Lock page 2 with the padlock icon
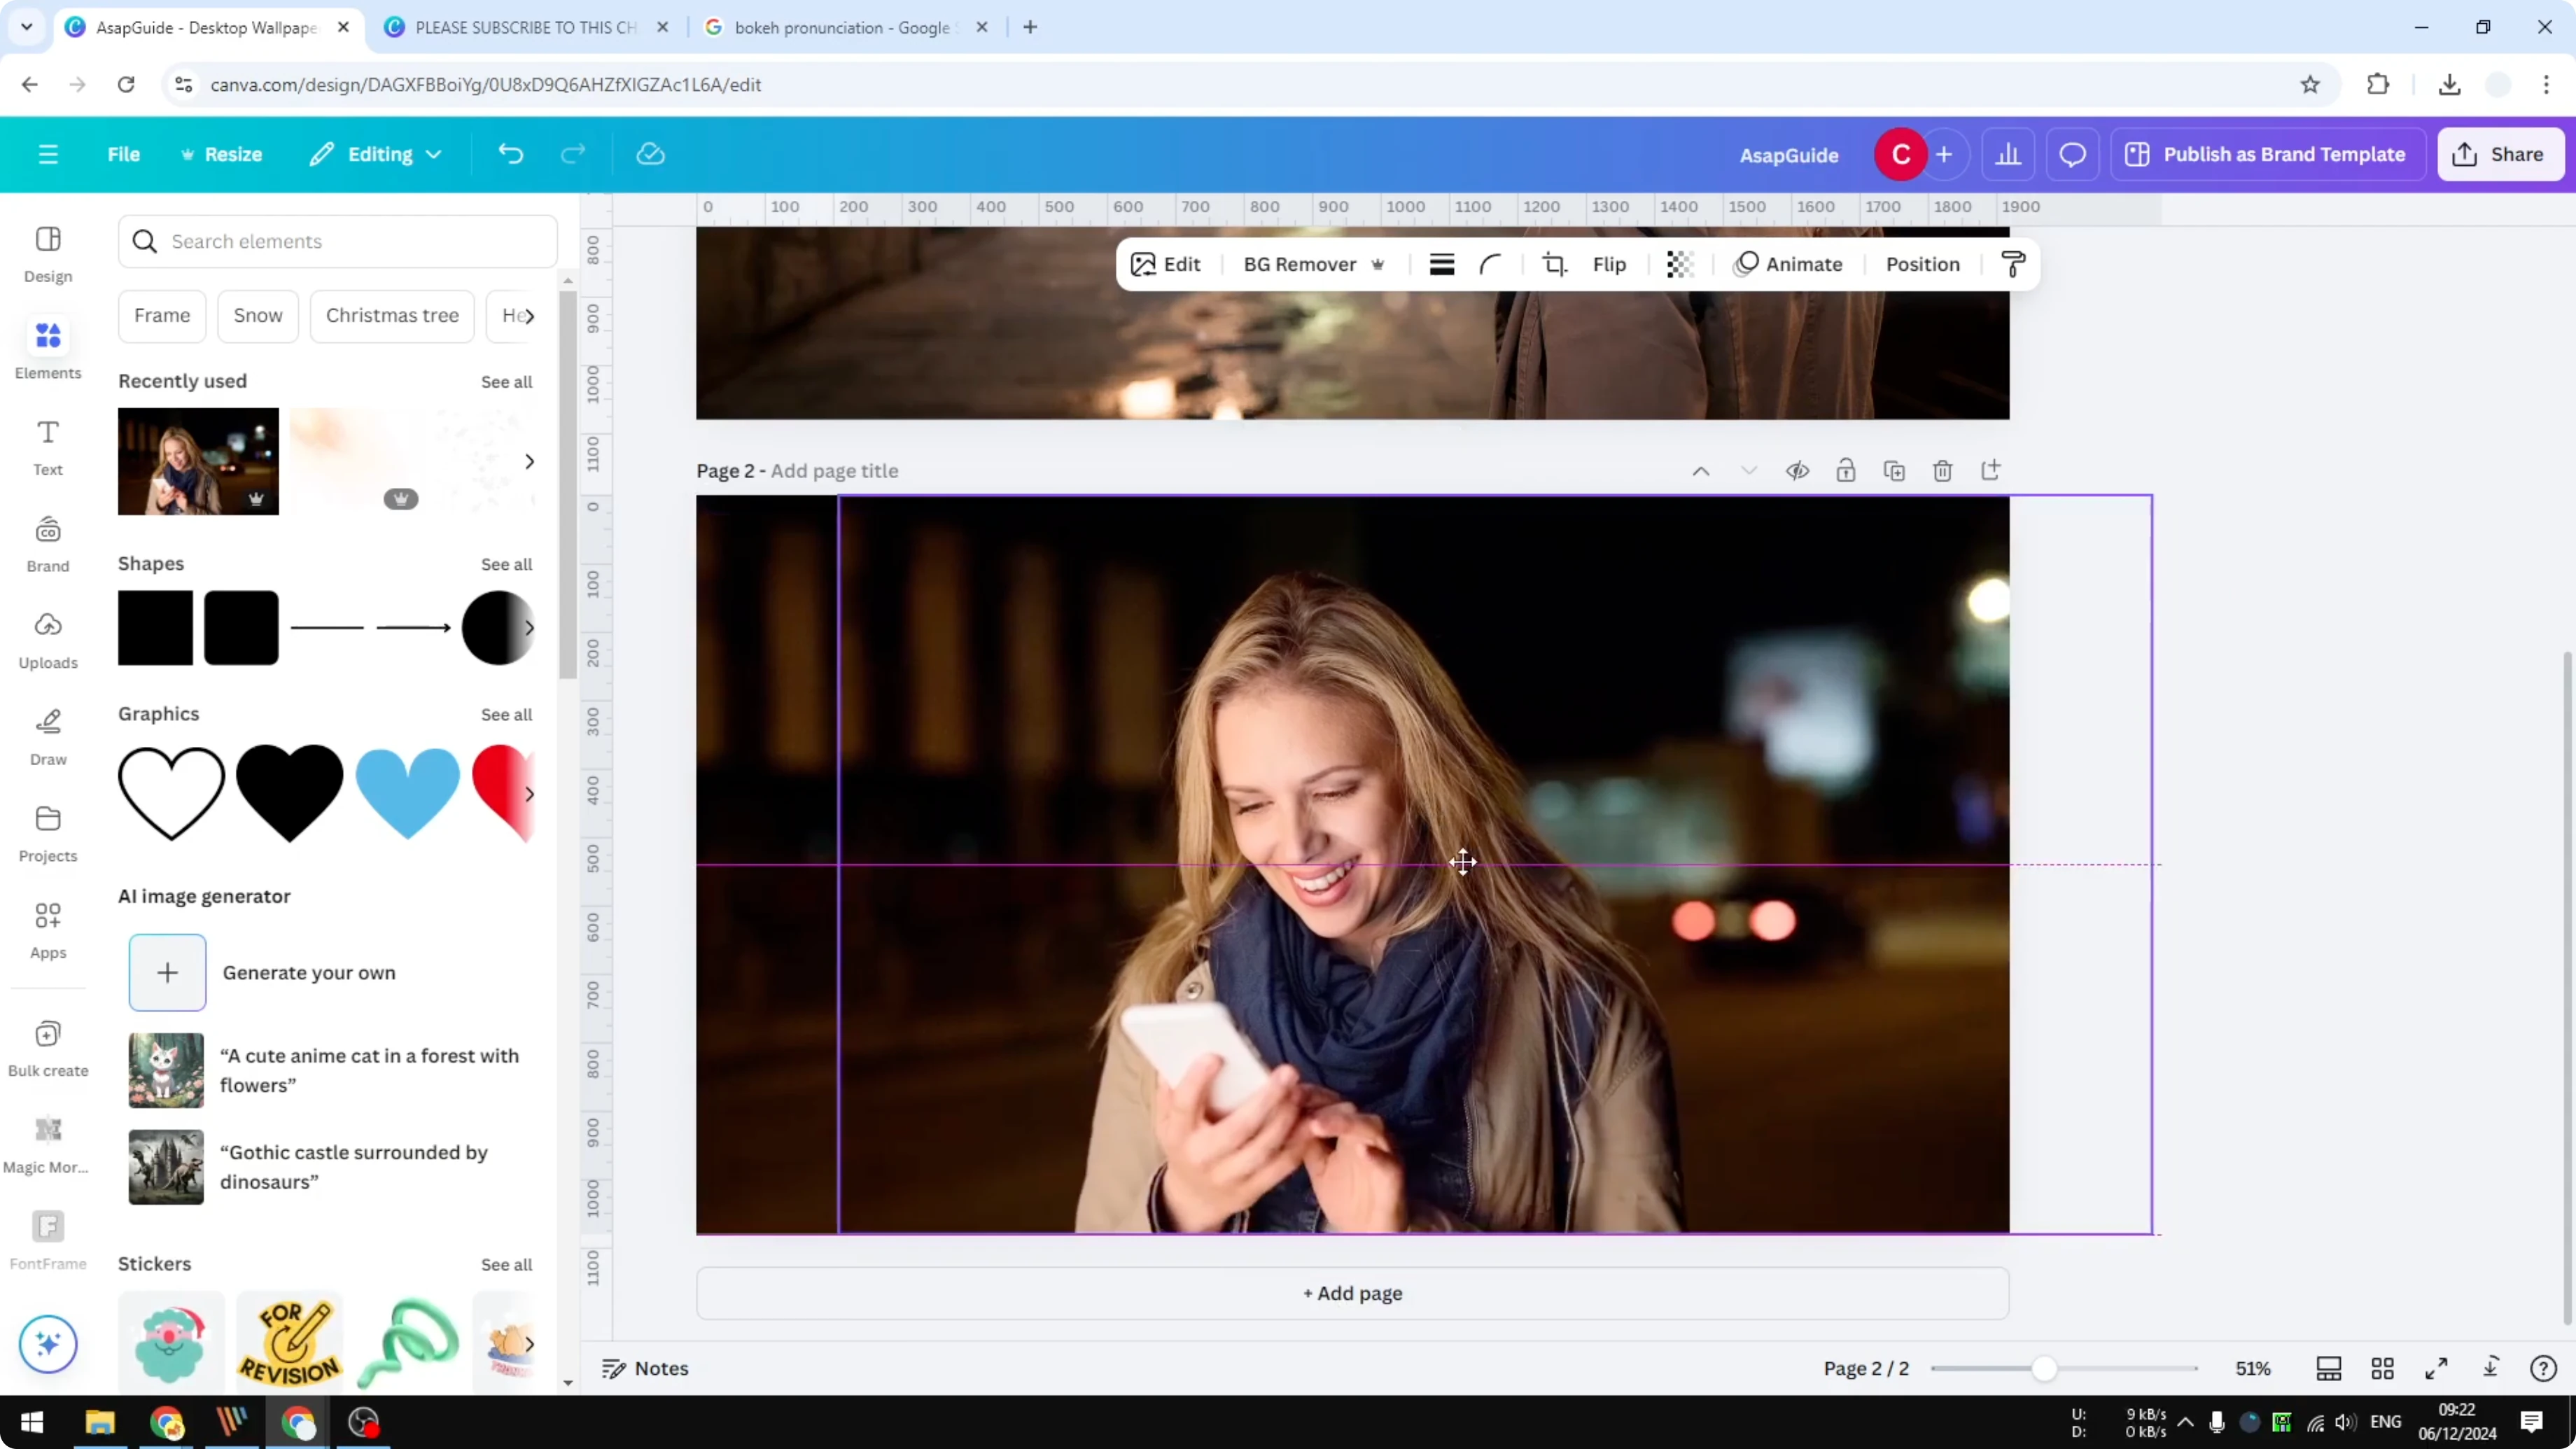The image size is (2576, 1449). click(1846, 470)
